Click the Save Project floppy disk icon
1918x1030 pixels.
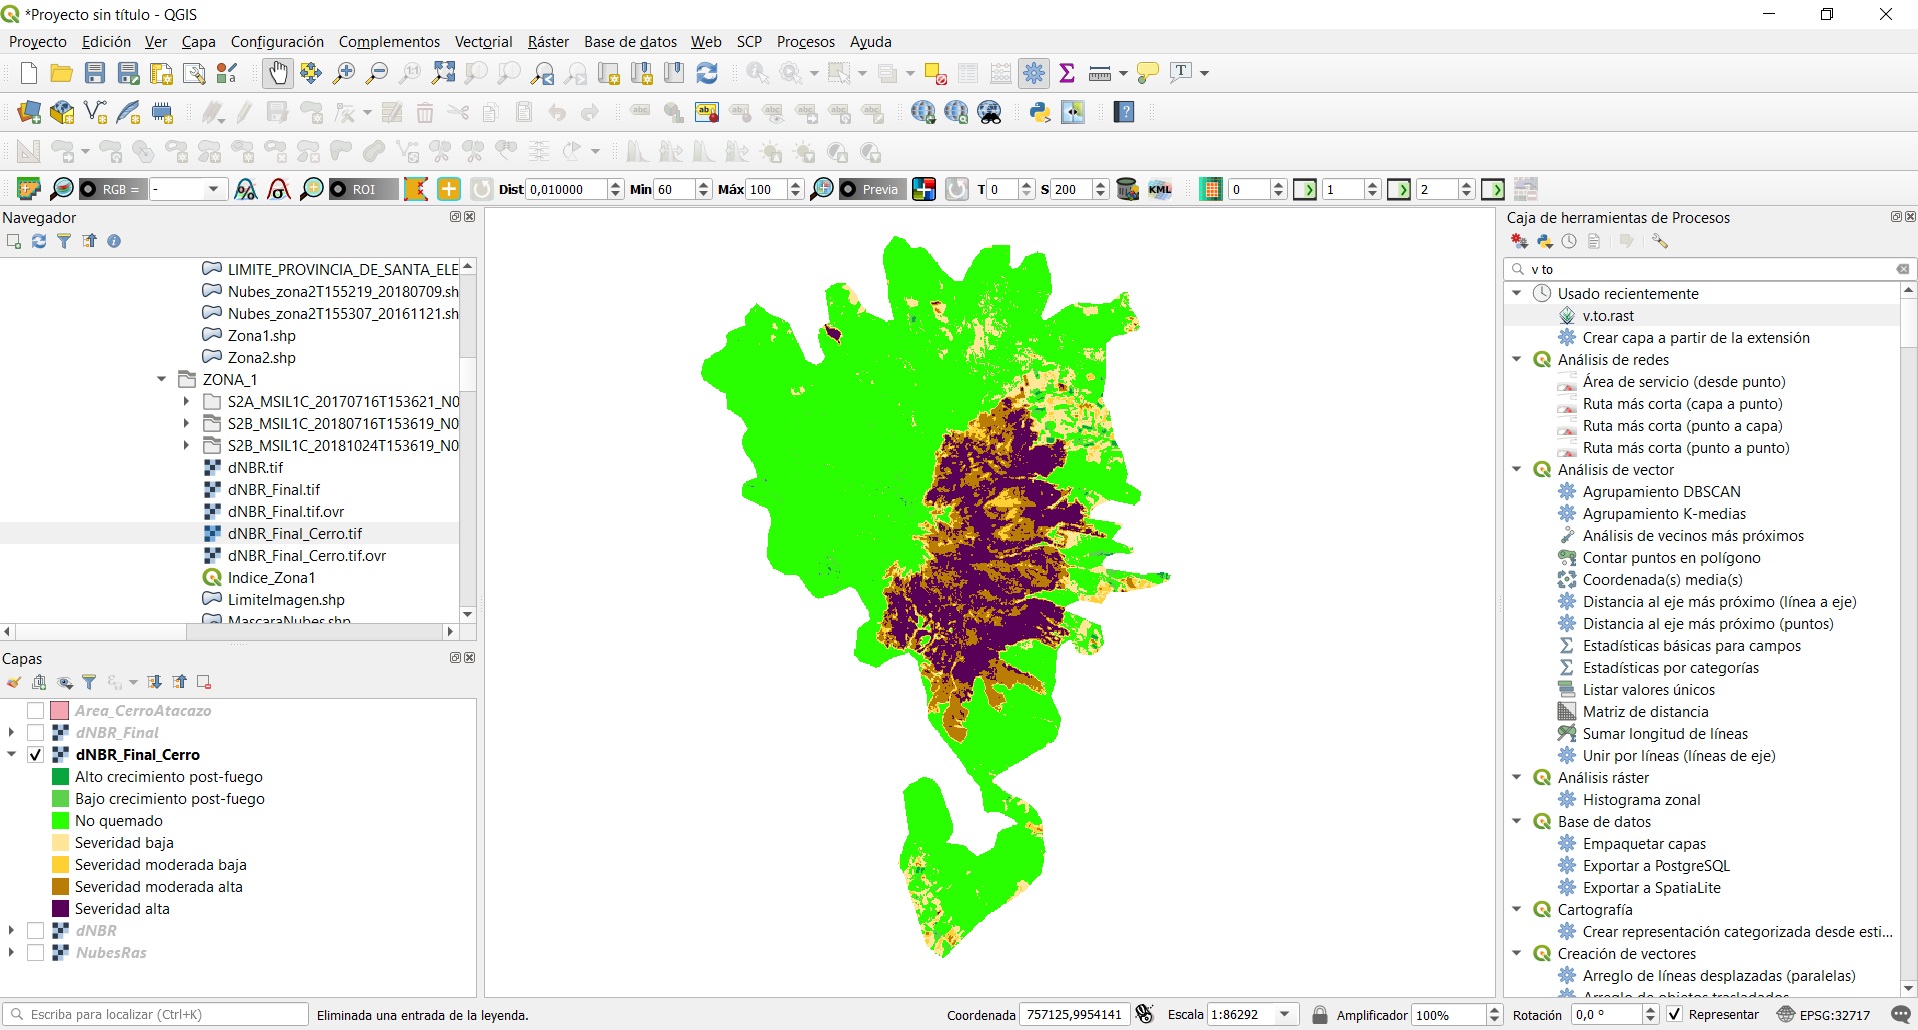click(95, 73)
